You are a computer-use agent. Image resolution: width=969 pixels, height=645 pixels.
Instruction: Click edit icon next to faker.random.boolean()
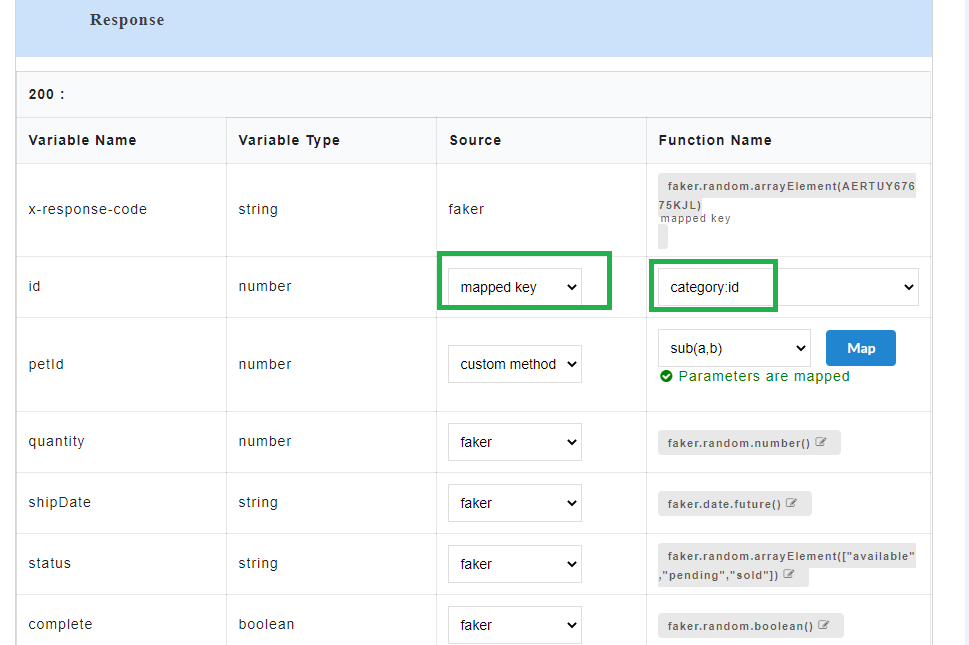(x=824, y=625)
